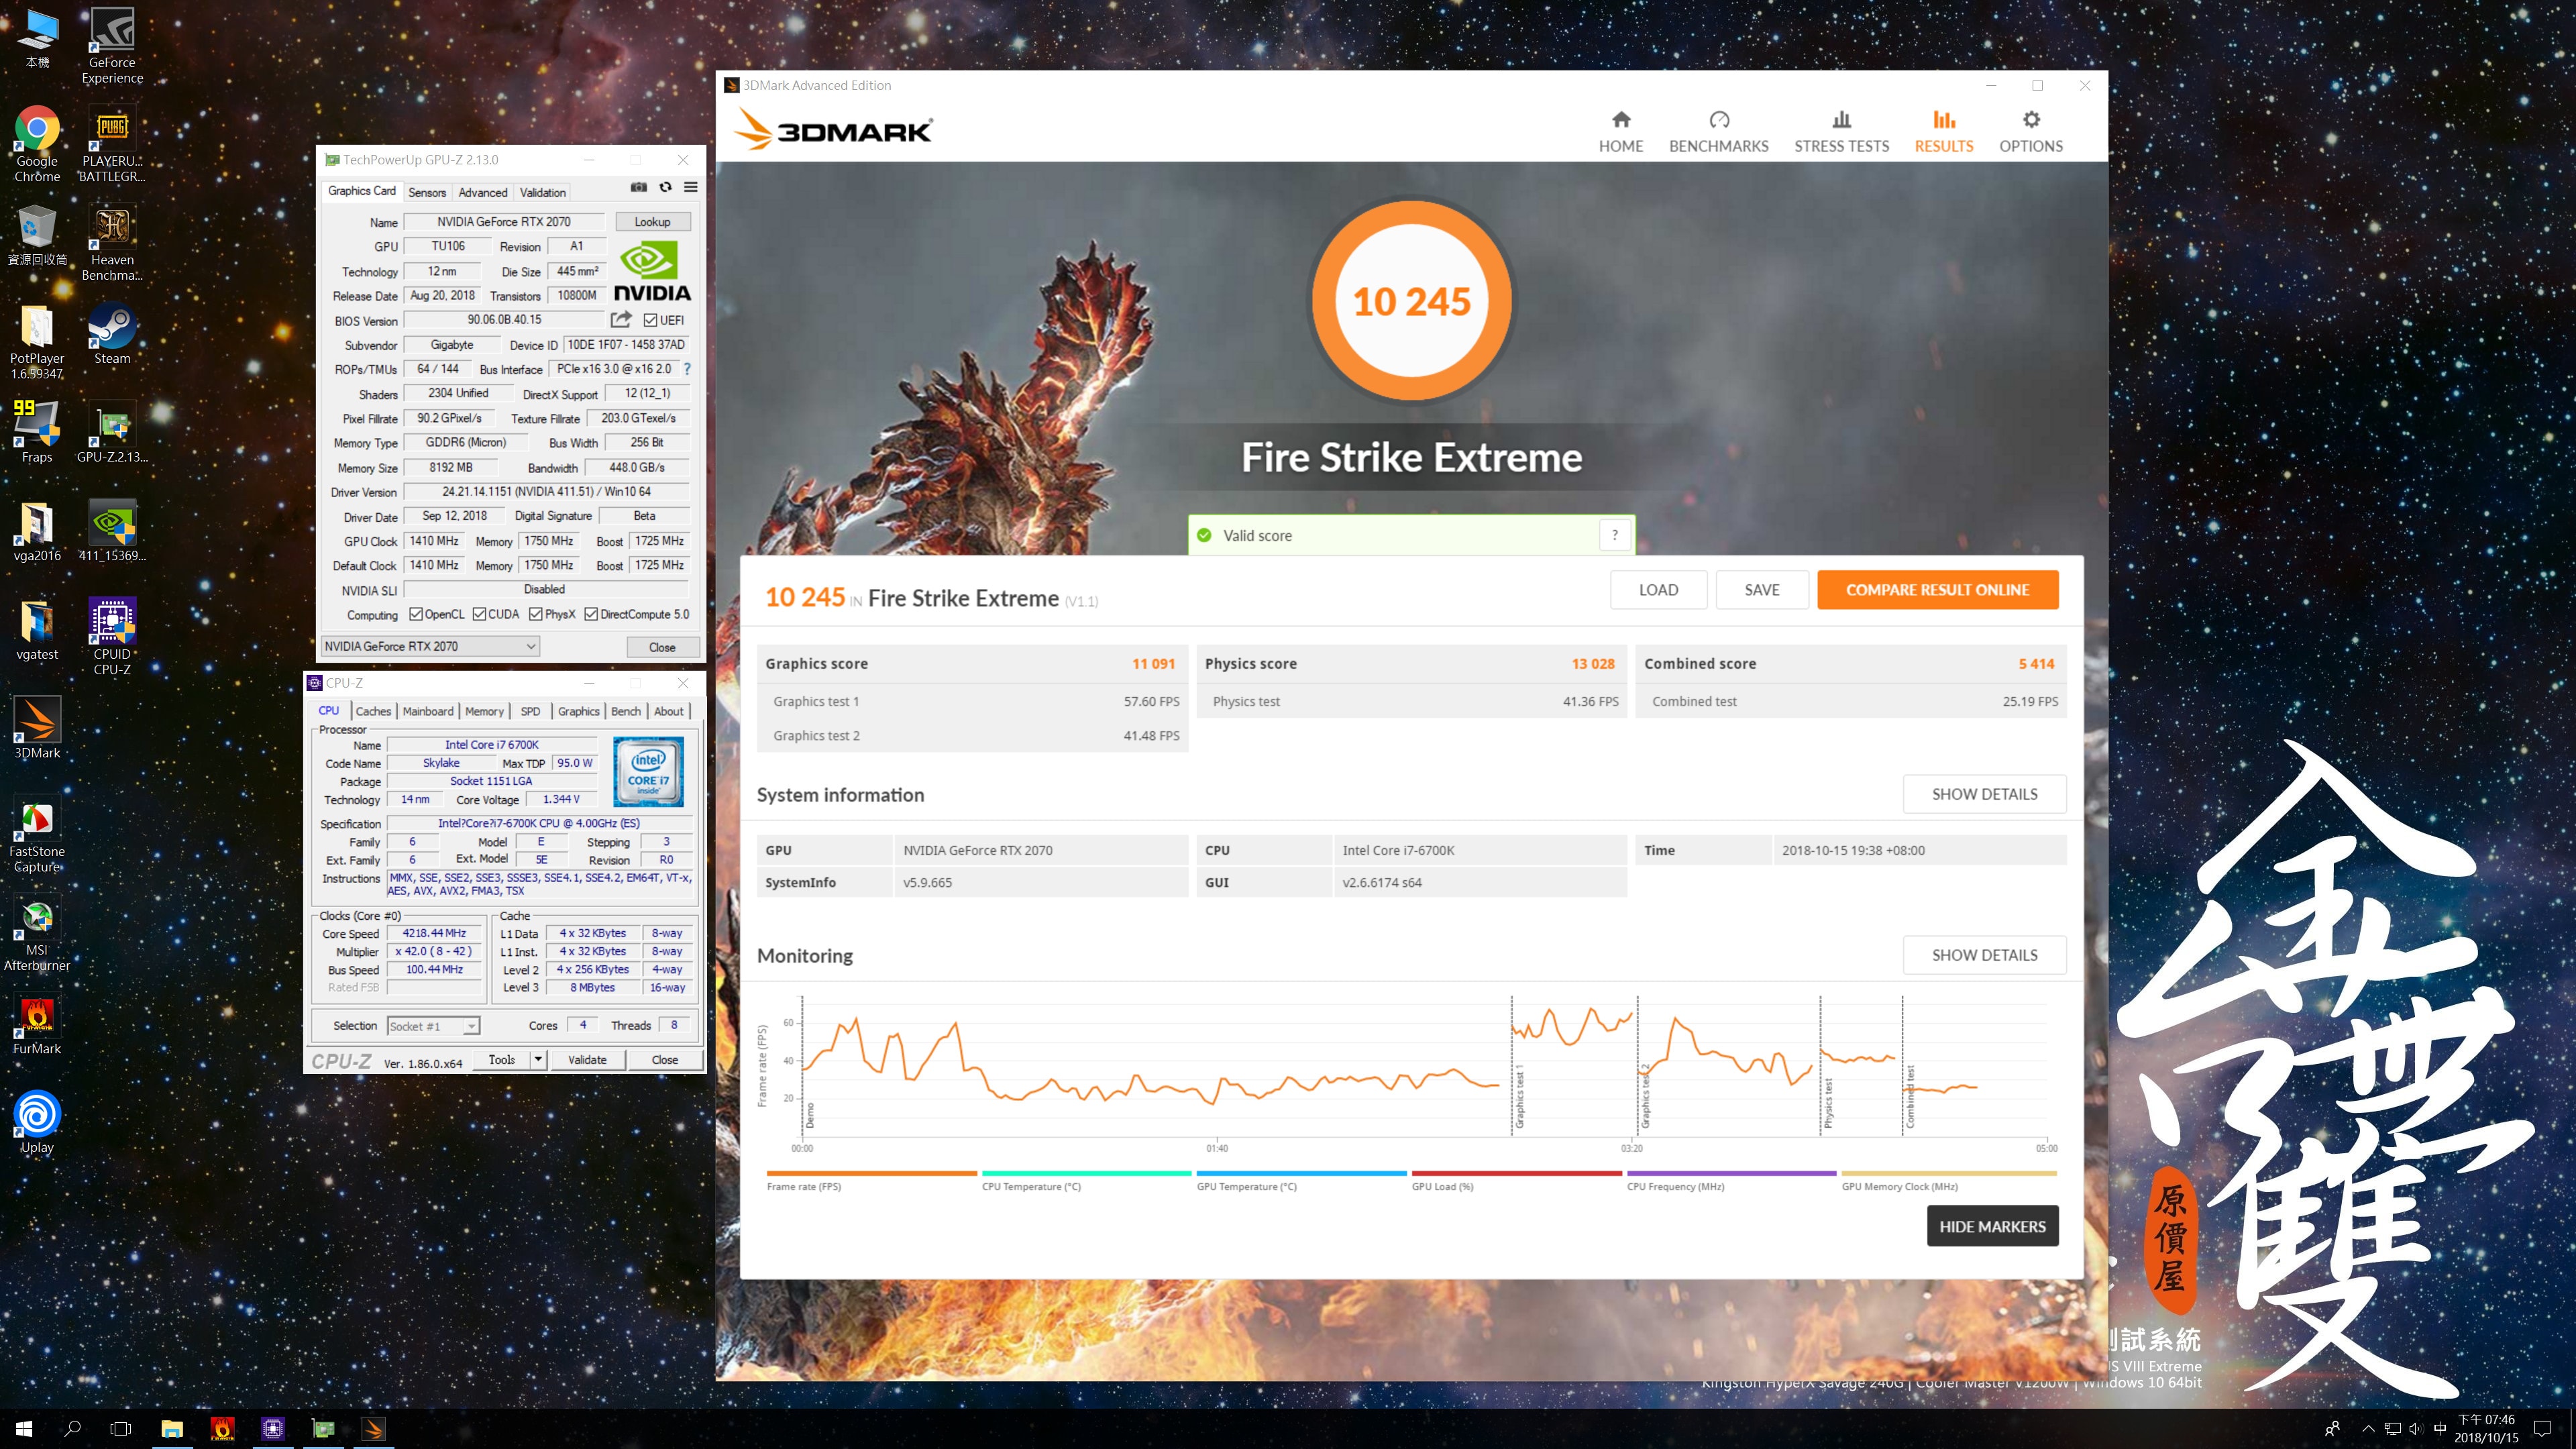Viewport: 2576px width, 1449px height.
Task: Open Windows notification center
Action: tap(2543, 1428)
